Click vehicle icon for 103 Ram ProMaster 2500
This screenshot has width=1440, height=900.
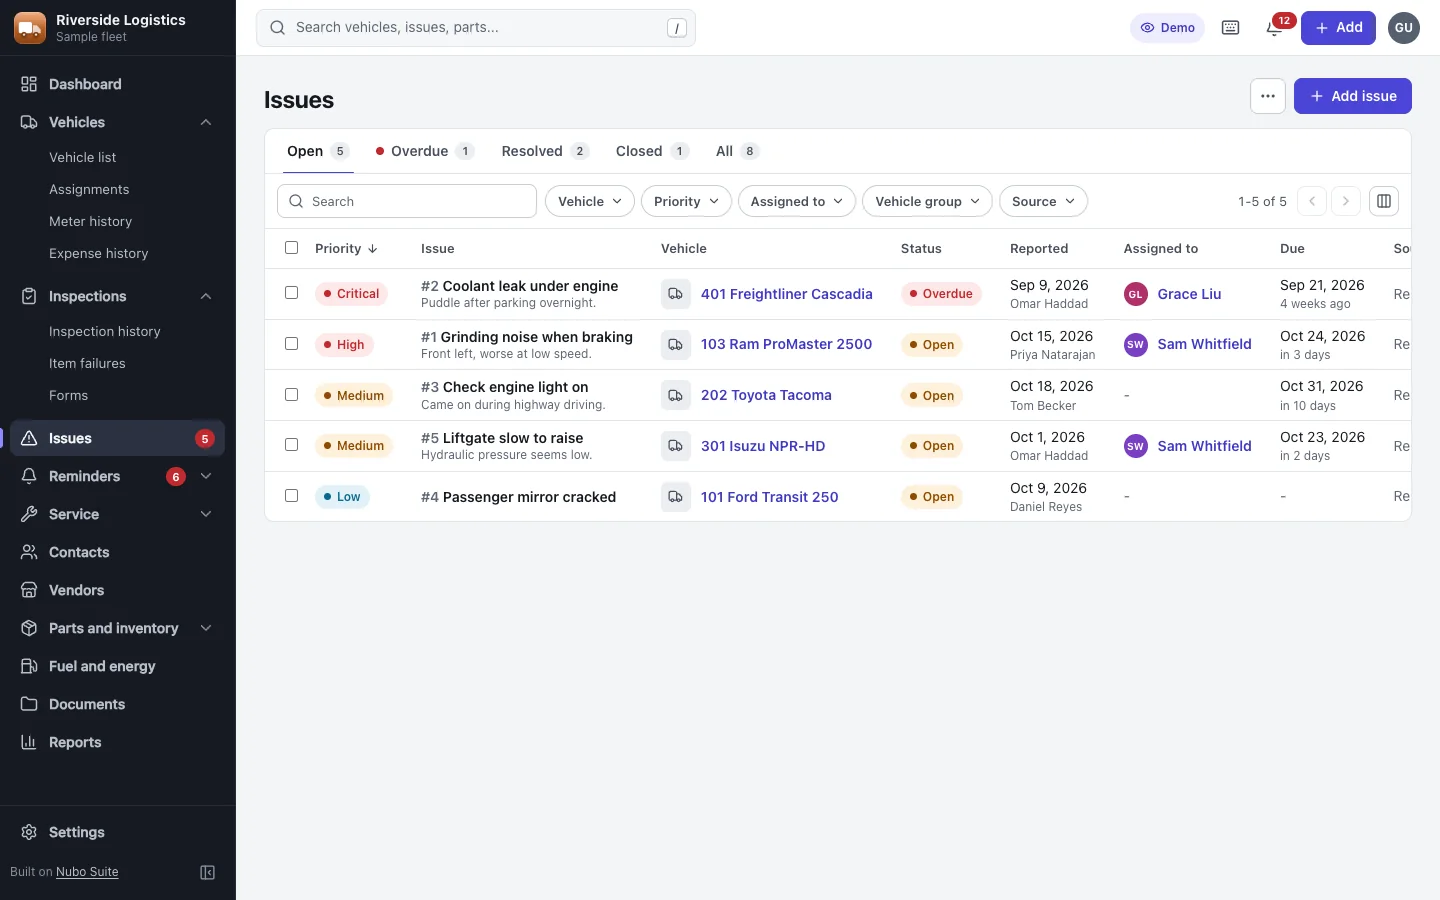pyautogui.click(x=676, y=344)
